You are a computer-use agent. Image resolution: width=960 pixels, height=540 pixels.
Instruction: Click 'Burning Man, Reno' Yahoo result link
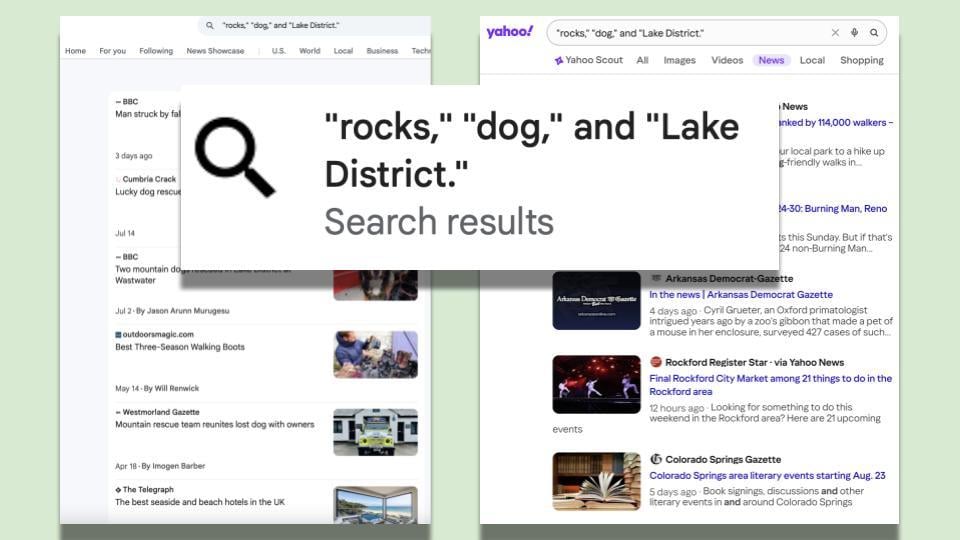click(833, 209)
